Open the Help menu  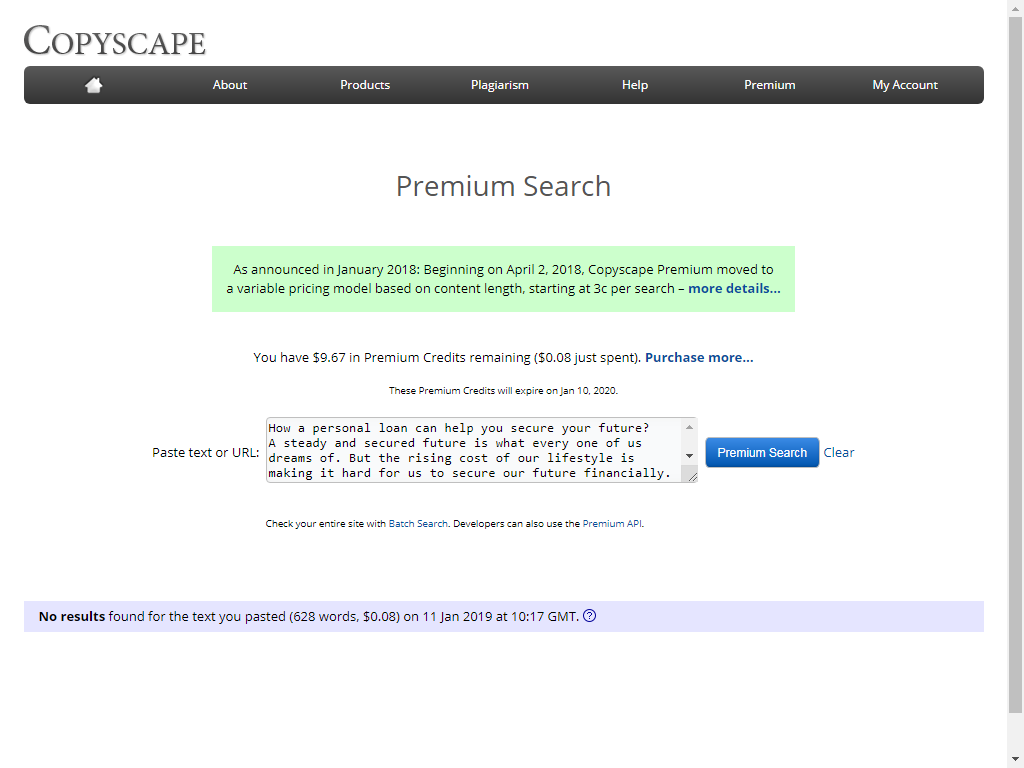pyautogui.click(x=635, y=85)
